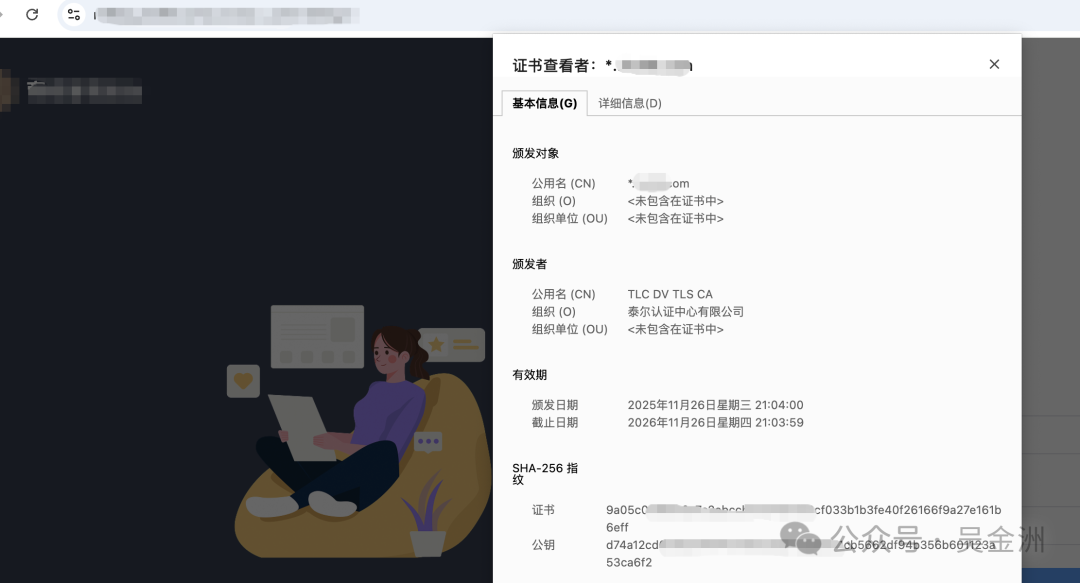Click the 截止日期 expiry date text
The width and height of the screenshot is (1080, 583).
click(x=714, y=422)
